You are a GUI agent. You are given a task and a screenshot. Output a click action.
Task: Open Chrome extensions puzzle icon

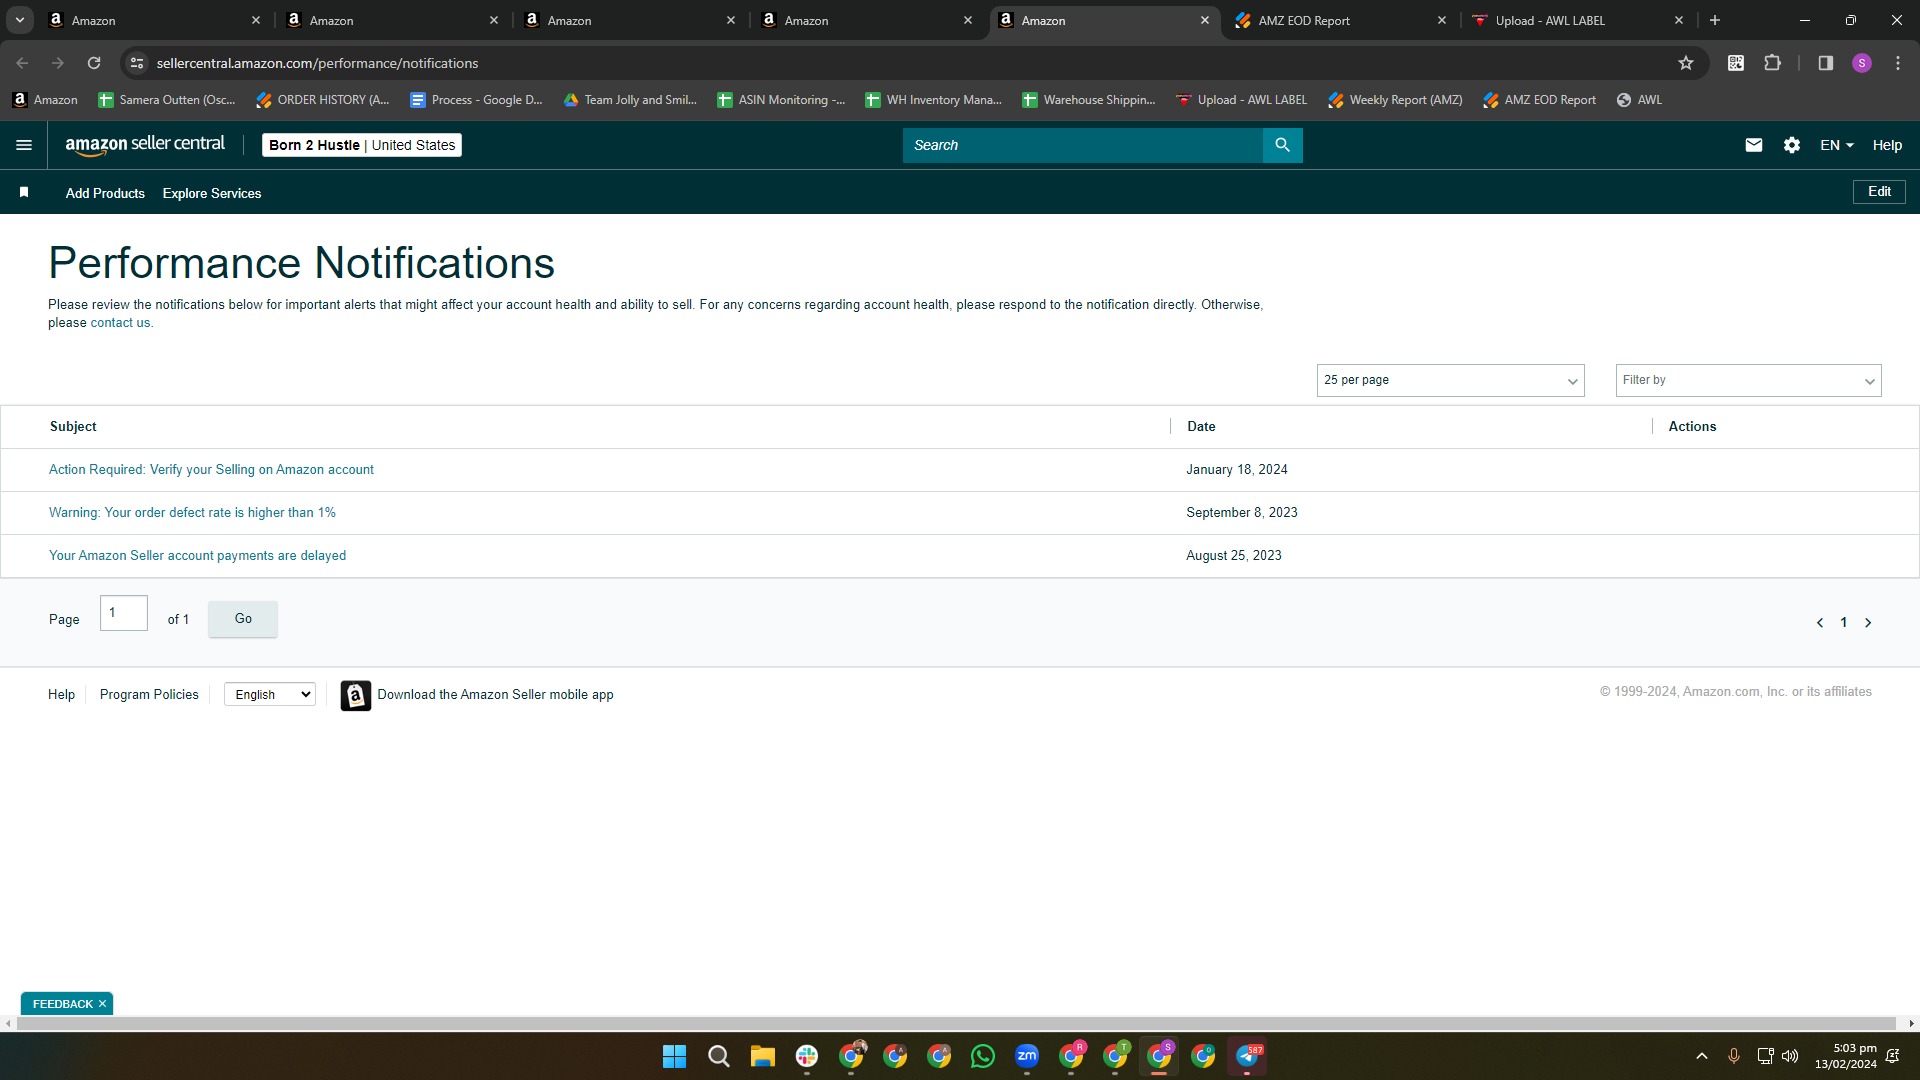tap(1772, 63)
